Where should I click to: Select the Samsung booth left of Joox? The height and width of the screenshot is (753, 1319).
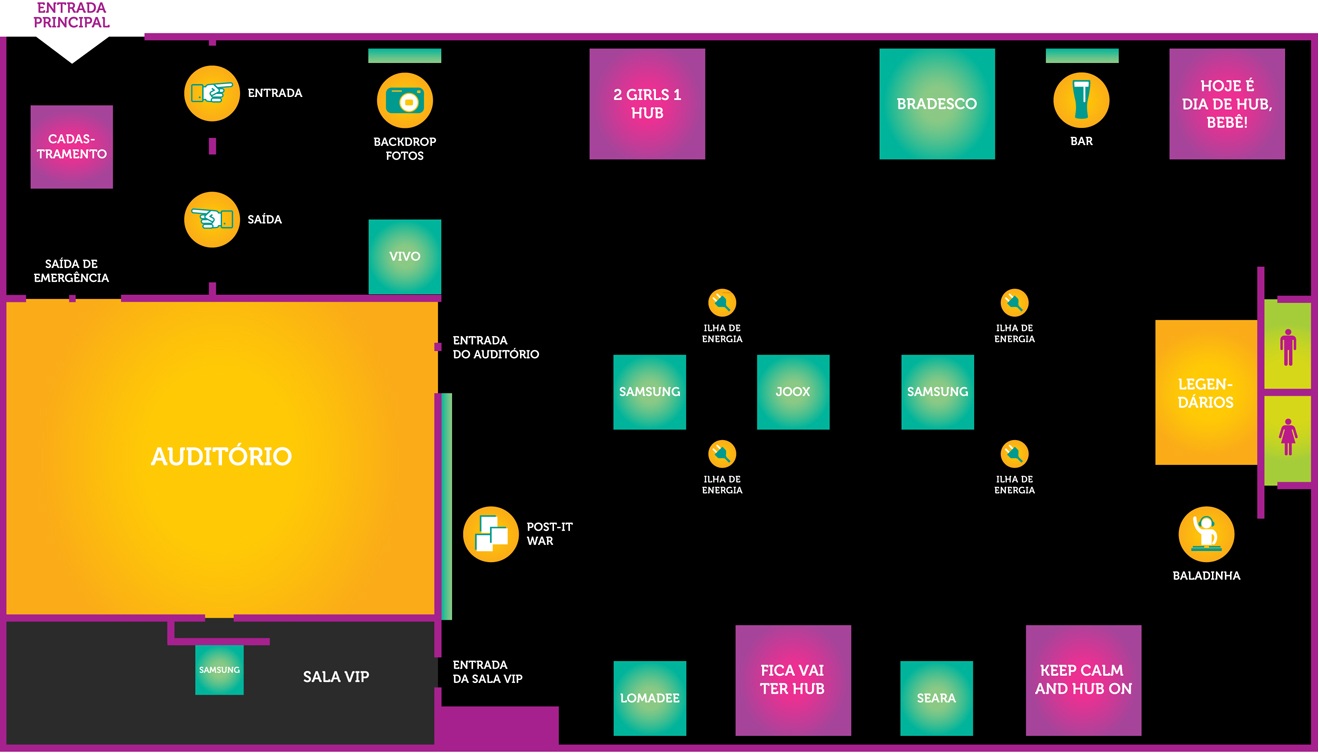(x=650, y=392)
